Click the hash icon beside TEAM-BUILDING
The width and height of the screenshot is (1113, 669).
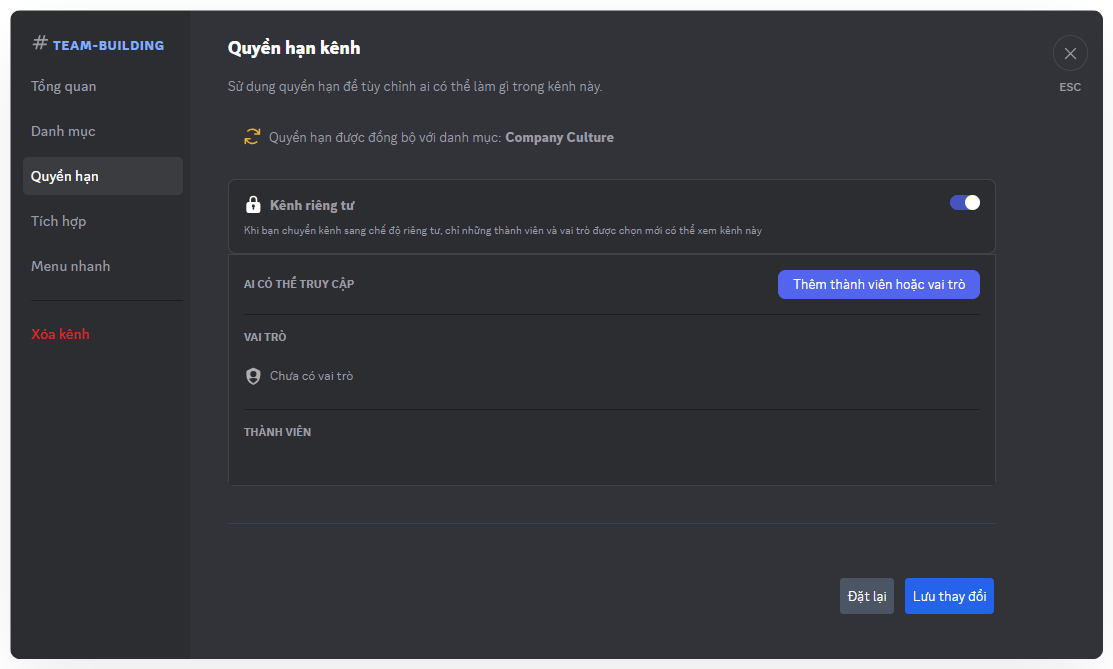[x=40, y=43]
